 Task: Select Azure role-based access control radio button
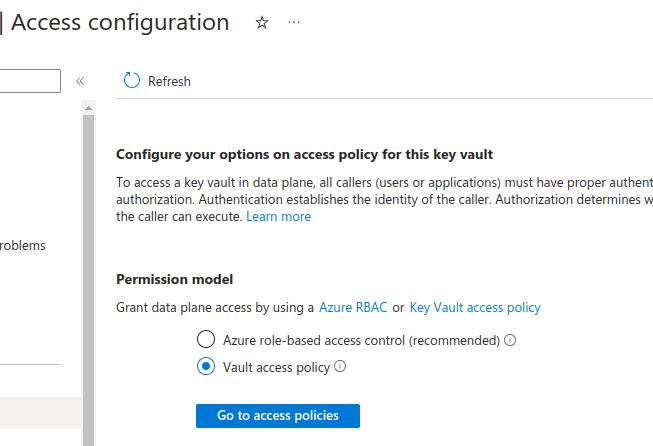click(x=206, y=339)
